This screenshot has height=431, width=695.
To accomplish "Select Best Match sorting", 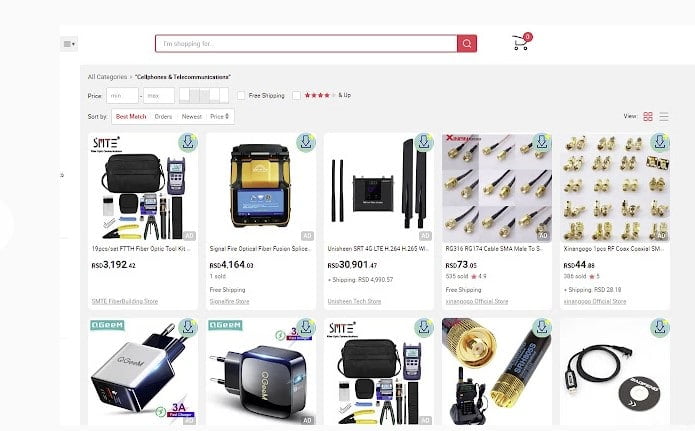I will click(x=131, y=116).
